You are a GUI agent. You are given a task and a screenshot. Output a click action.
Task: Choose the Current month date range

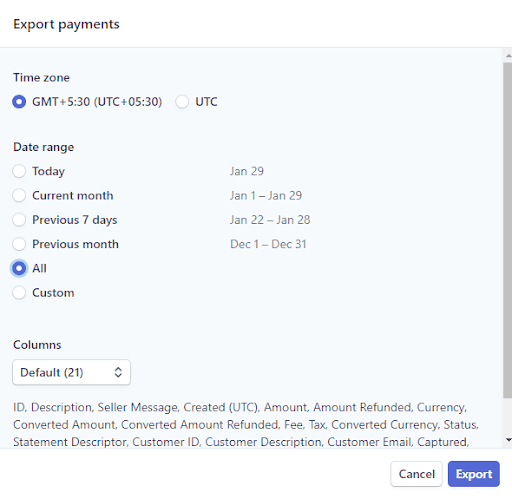[x=19, y=196]
